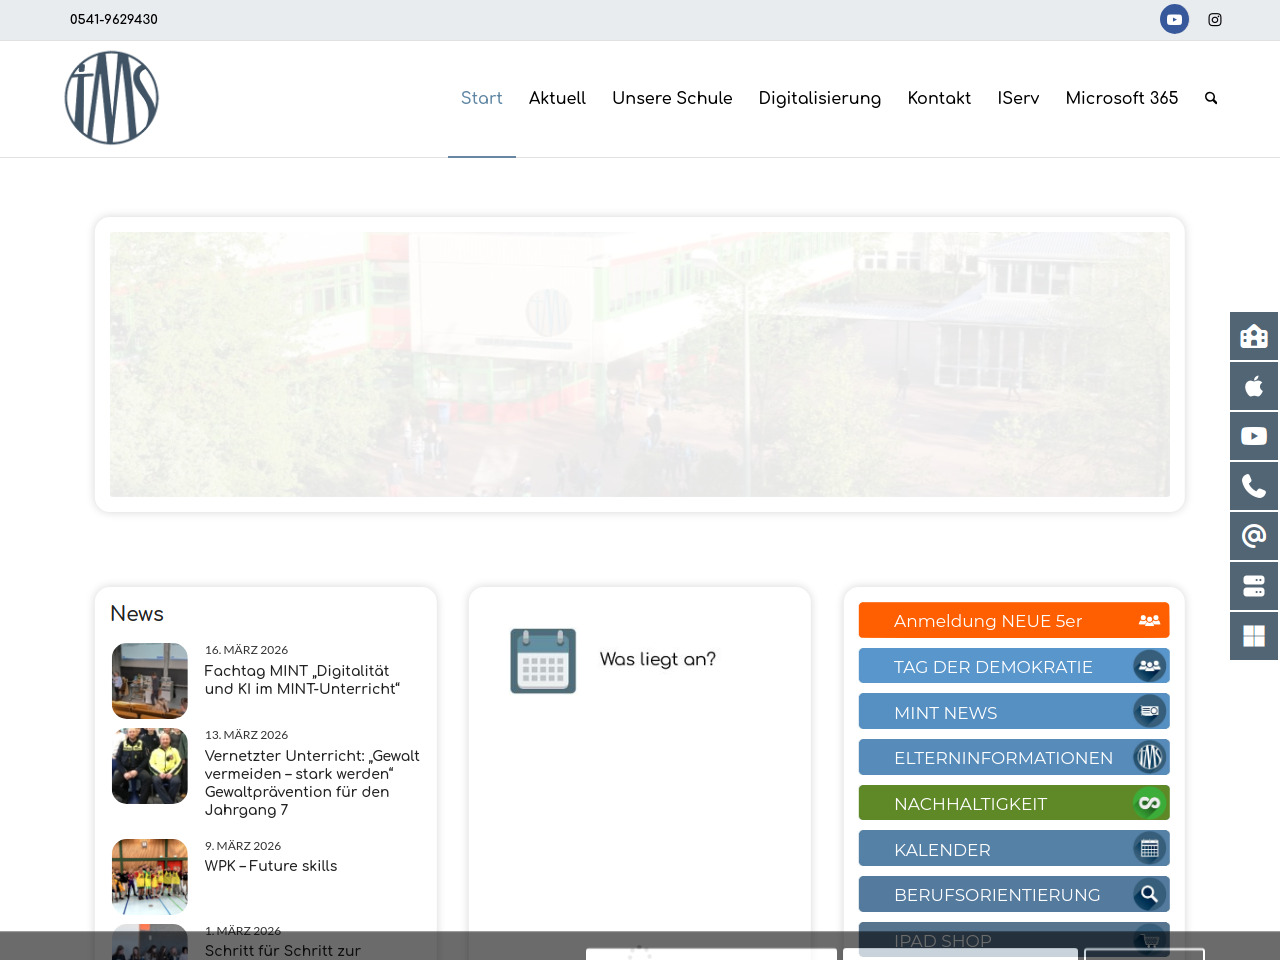This screenshot has width=1280, height=960.
Task: Open Fachtag MINT news article link
Action: [302, 680]
